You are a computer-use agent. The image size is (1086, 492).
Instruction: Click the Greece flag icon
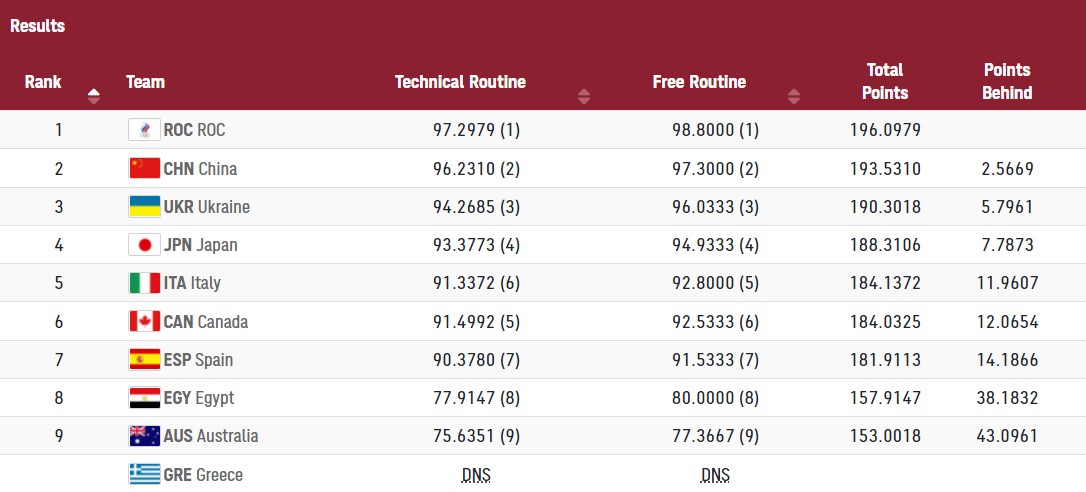[x=145, y=474]
